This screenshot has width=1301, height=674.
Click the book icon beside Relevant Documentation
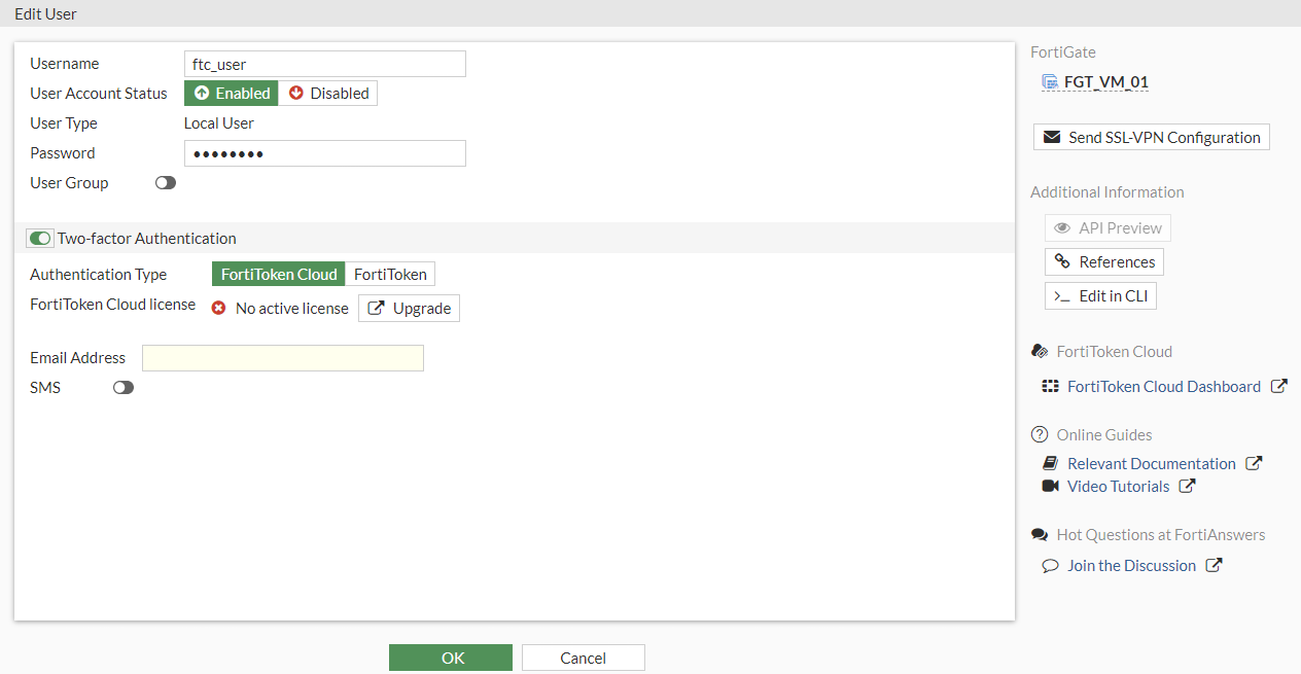tap(1049, 462)
